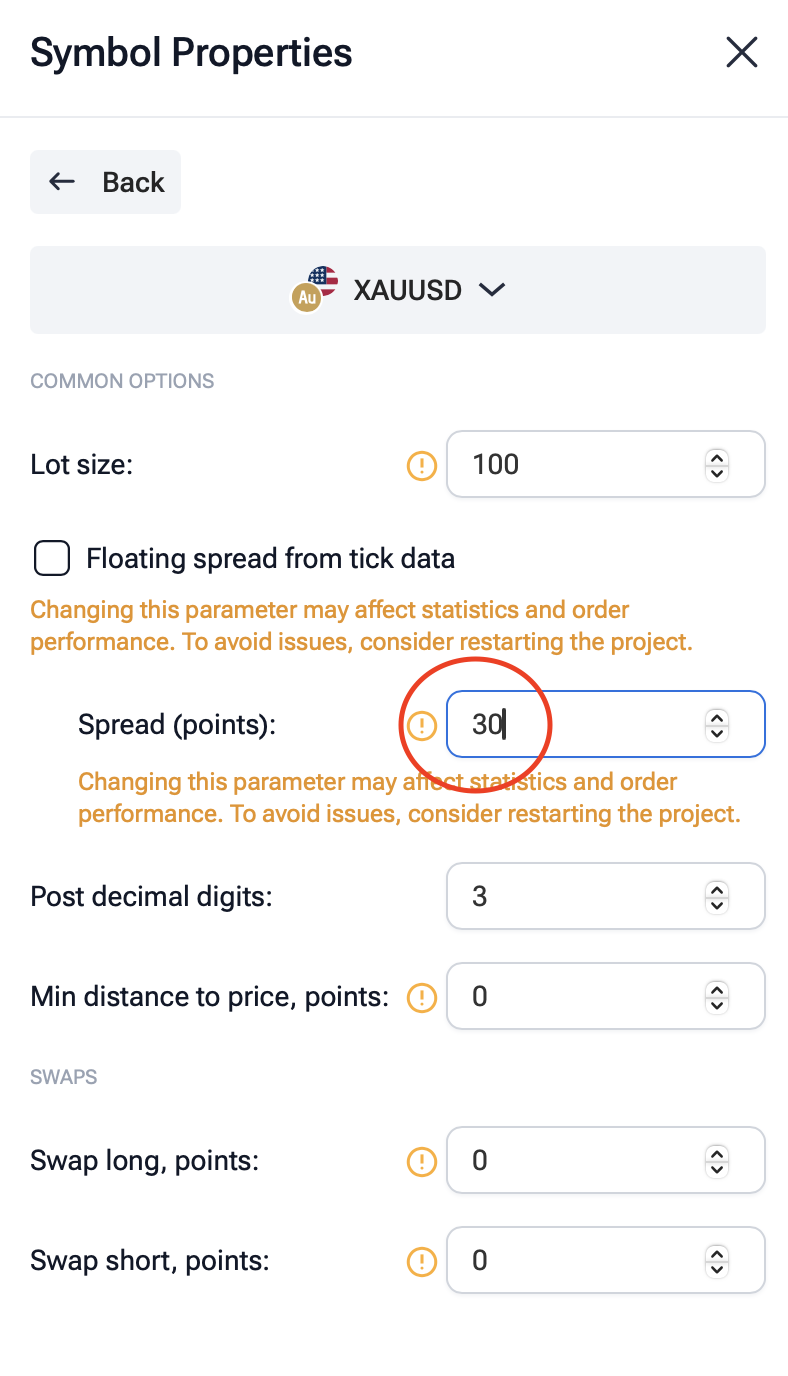Click the XAUUSD gold-USD symbol icon
The height and width of the screenshot is (1376, 788).
314,290
